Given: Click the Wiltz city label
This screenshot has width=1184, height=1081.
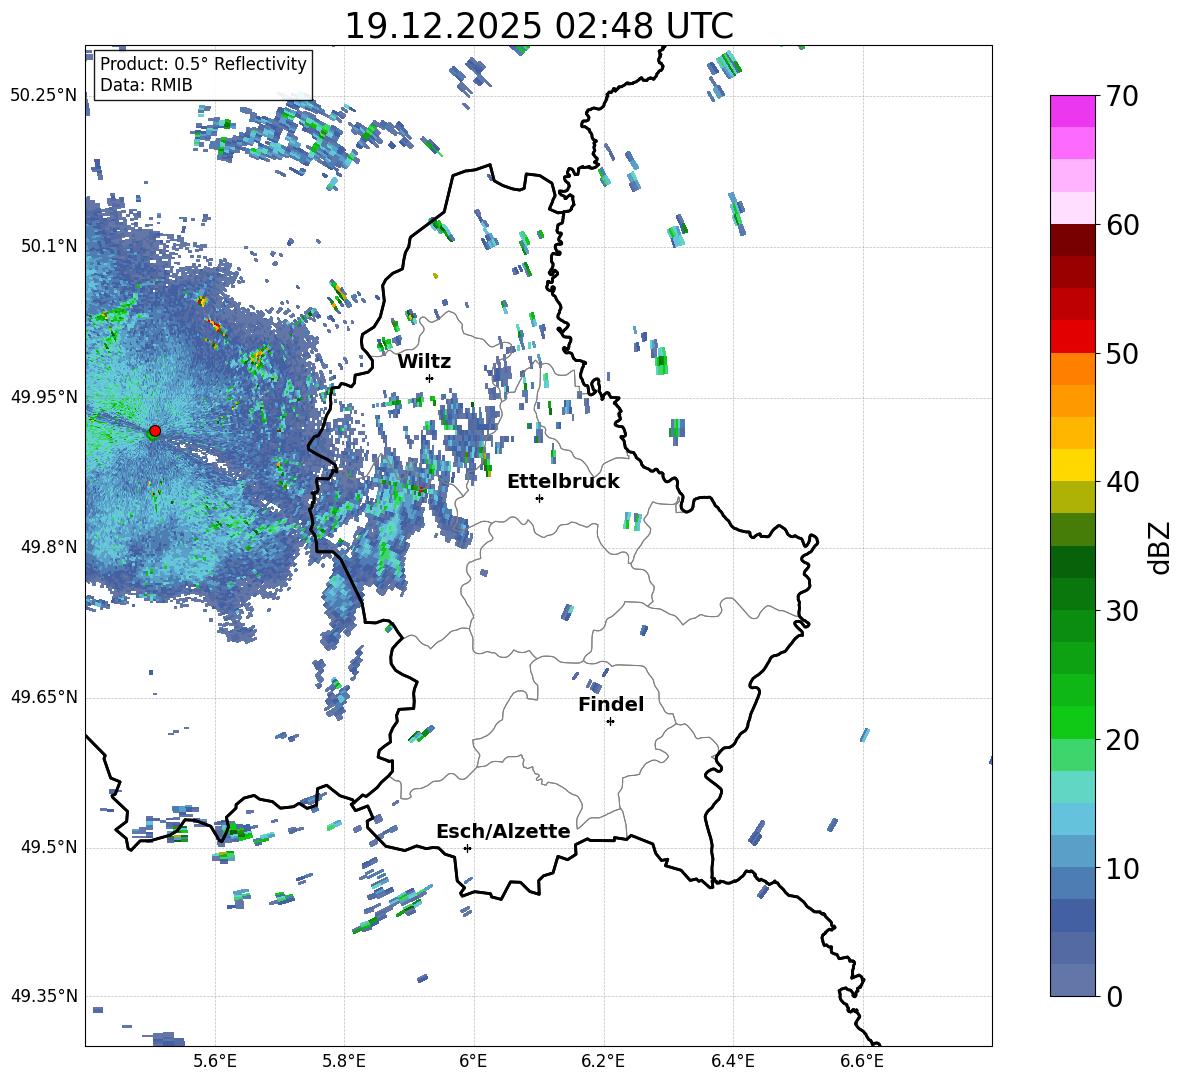Looking at the screenshot, I should coord(424,362).
